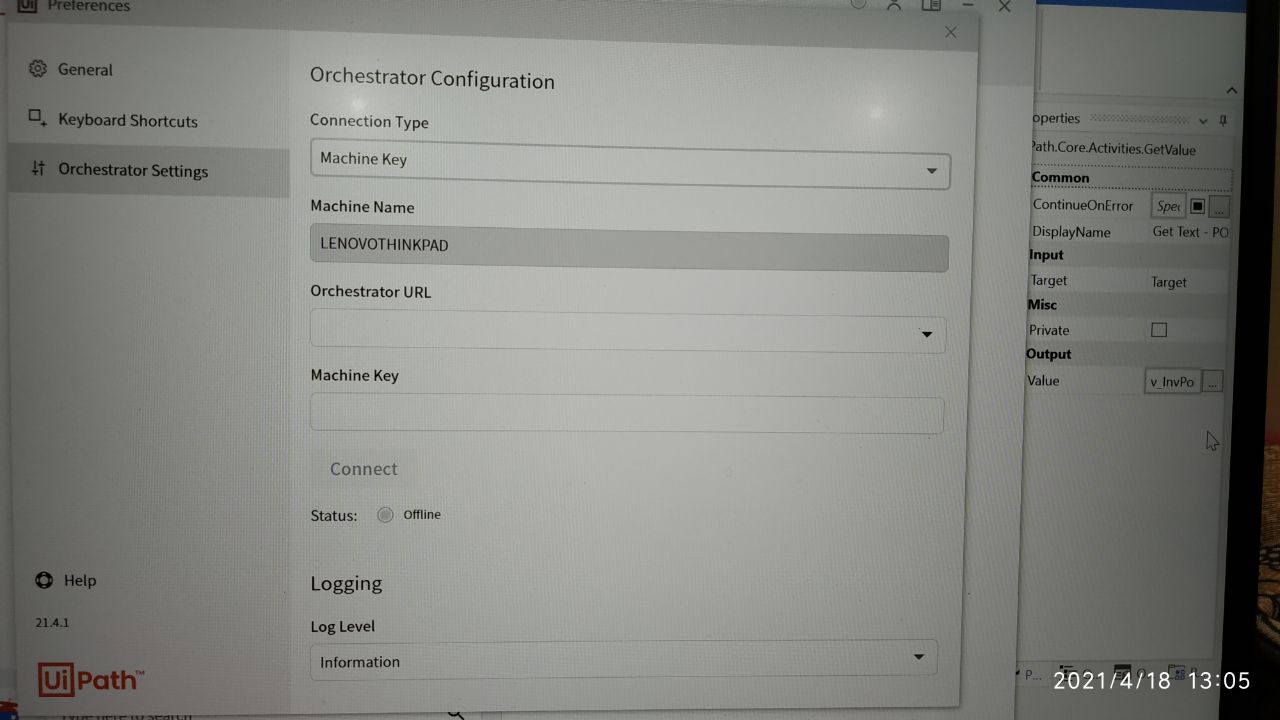
Task: Open Properties panel options dropdown arrow
Action: tap(1203, 121)
